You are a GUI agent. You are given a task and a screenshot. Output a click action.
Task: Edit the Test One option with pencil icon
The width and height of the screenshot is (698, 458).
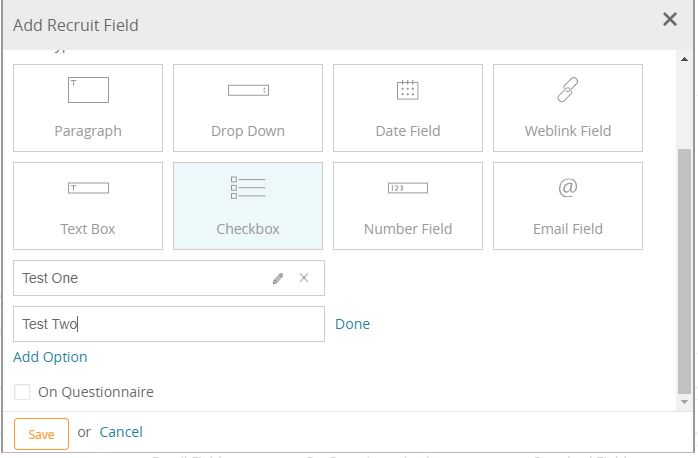click(278, 278)
